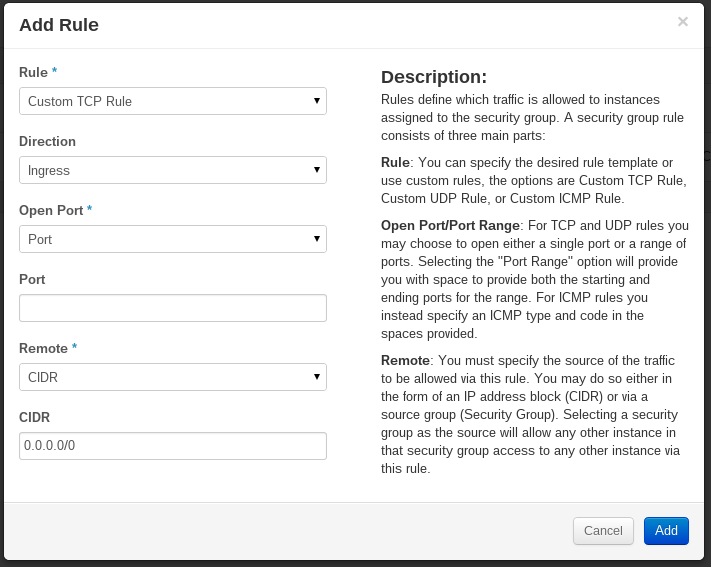The width and height of the screenshot is (711, 567).
Task: Click the CIDR field containing 0.0.0.0/0
Action: point(172,446)
